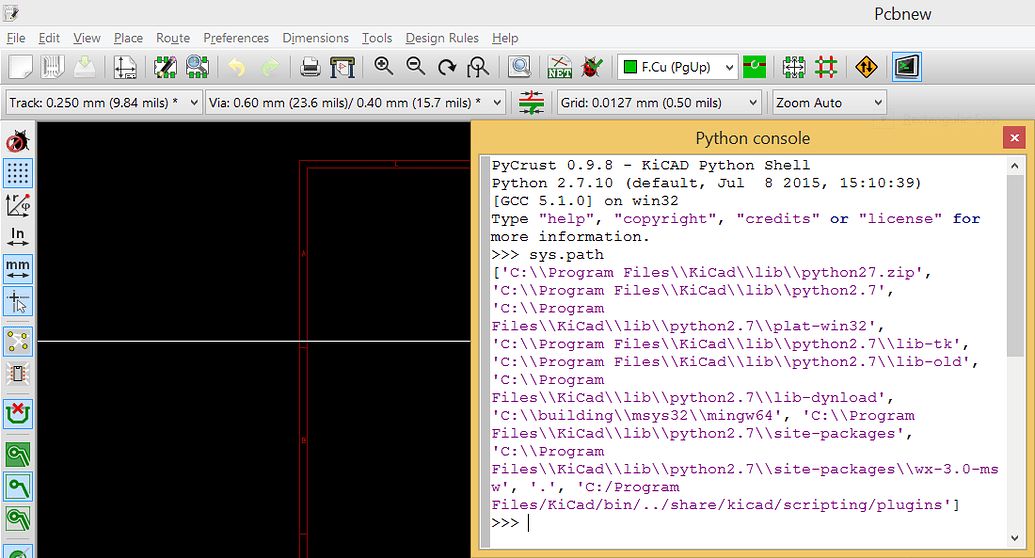
Task: Toggle board ratsnest display
Action: [18, 342]
